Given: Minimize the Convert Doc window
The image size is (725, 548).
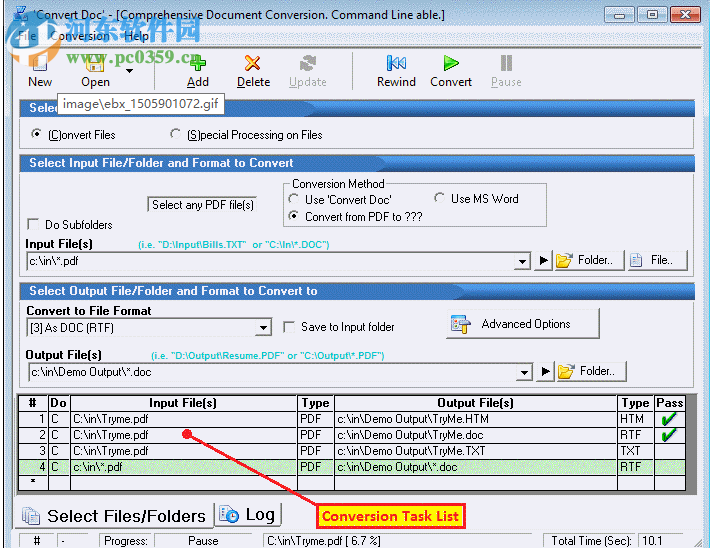Looking at the screenshot, I should coord(619,15).
